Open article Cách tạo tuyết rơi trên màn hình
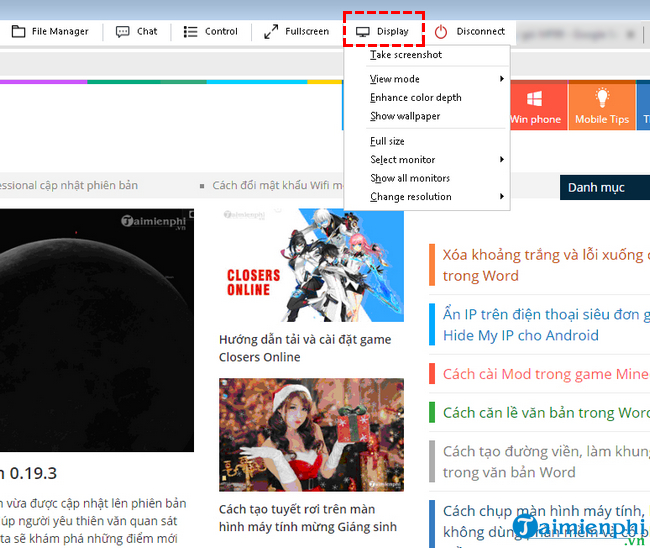 coord(308,518)
